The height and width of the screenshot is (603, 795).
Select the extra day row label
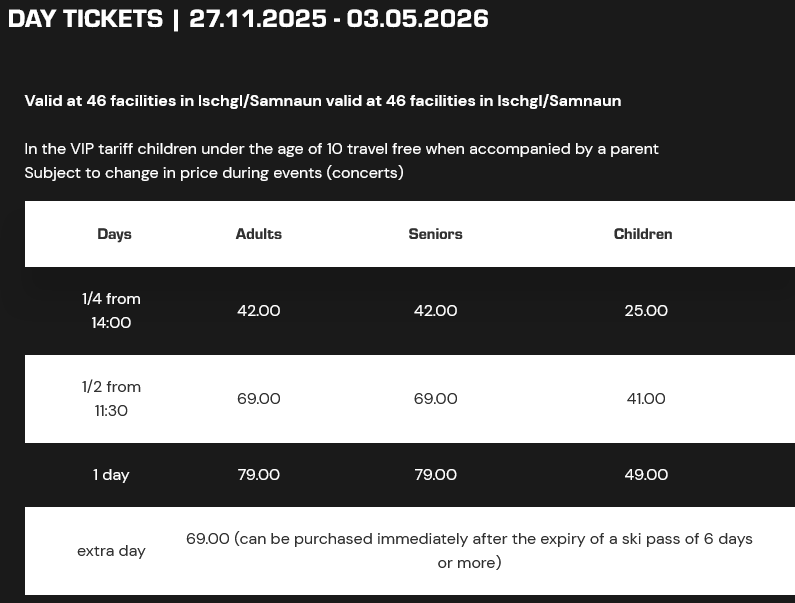[x=111, y=551]
